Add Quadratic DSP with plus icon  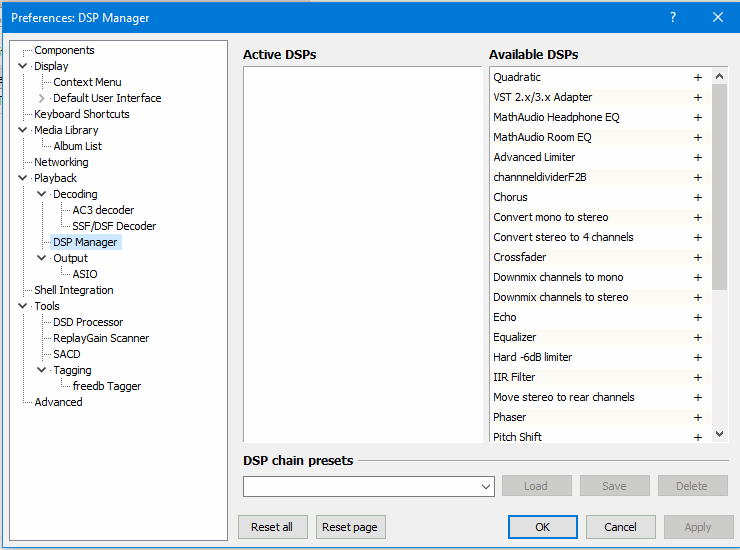click(x=698, y=77)
